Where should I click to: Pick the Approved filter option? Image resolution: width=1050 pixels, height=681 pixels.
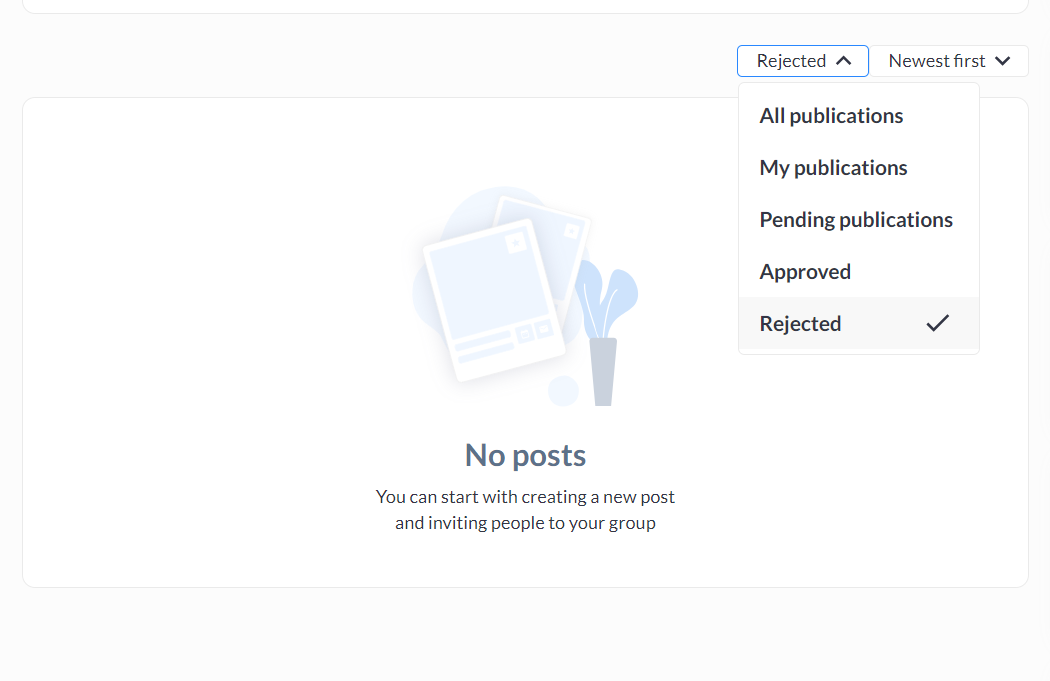pyautogui.click(x=805, y=272)
